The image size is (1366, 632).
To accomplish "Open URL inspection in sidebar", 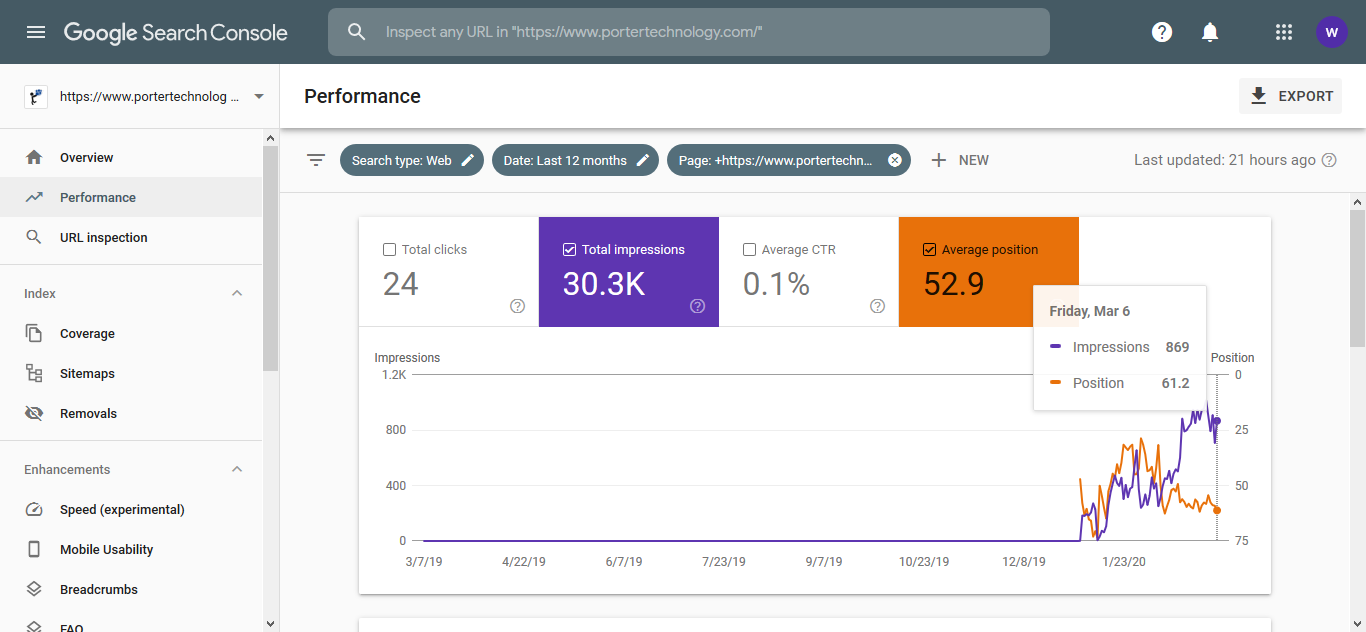I will click(x=131, y=237).
